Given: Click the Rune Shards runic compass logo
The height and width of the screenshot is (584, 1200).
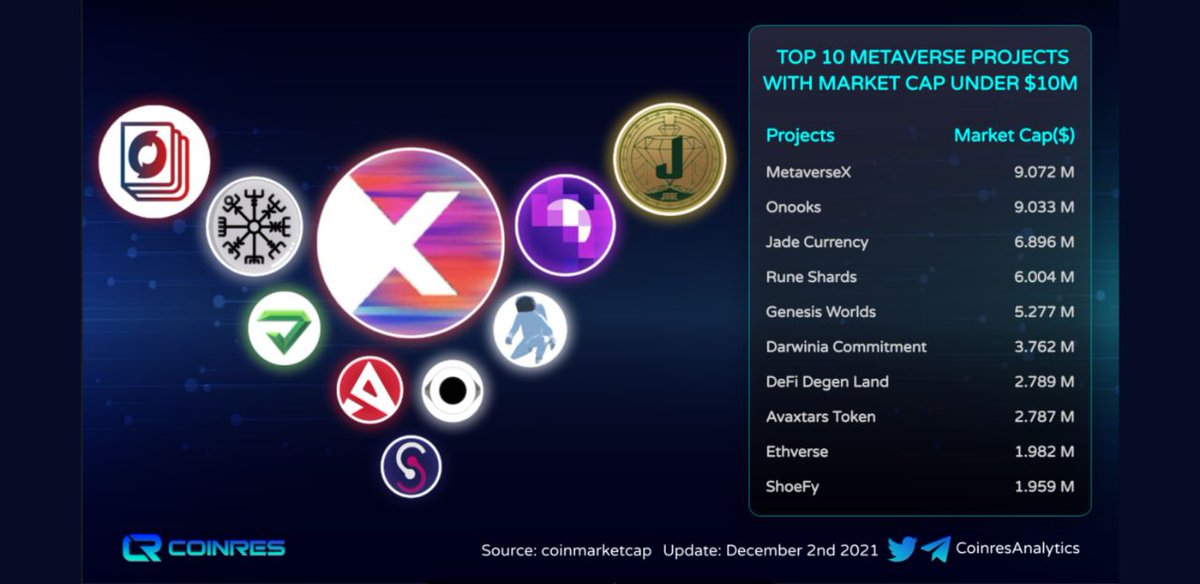Looking at the screenshot, I should [x=254, y=226].
